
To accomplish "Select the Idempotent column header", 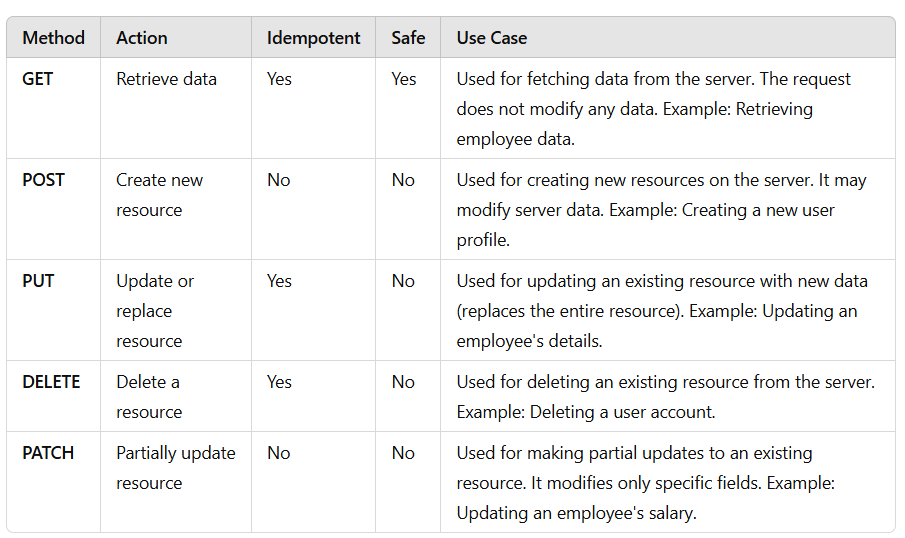I will (313, 38).
